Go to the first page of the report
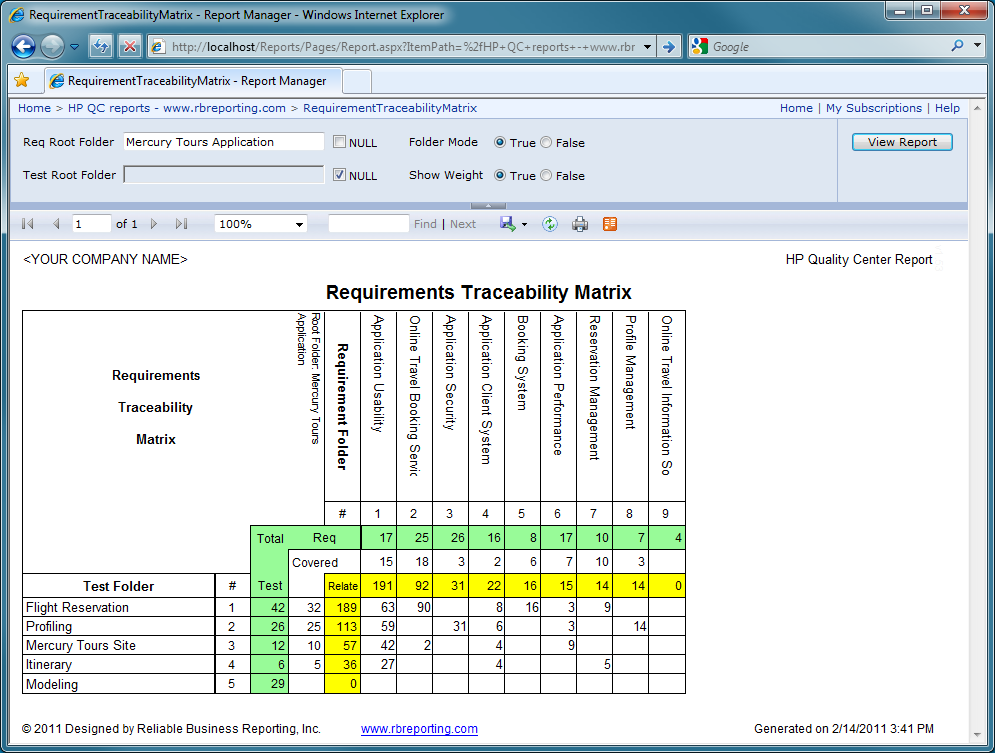The image size is (995, 753). tap(28, 224)
